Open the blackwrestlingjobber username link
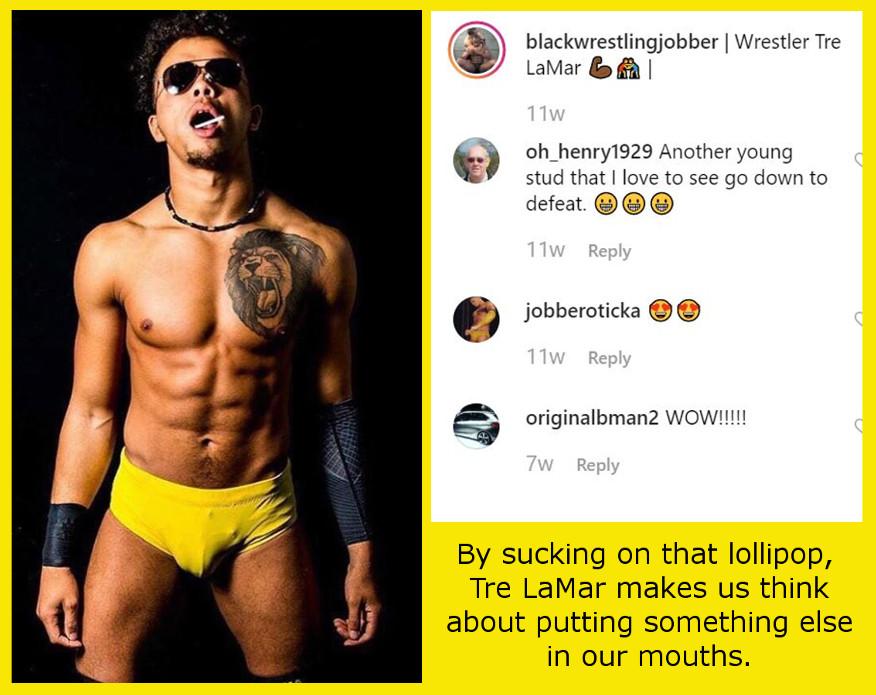 622,42
